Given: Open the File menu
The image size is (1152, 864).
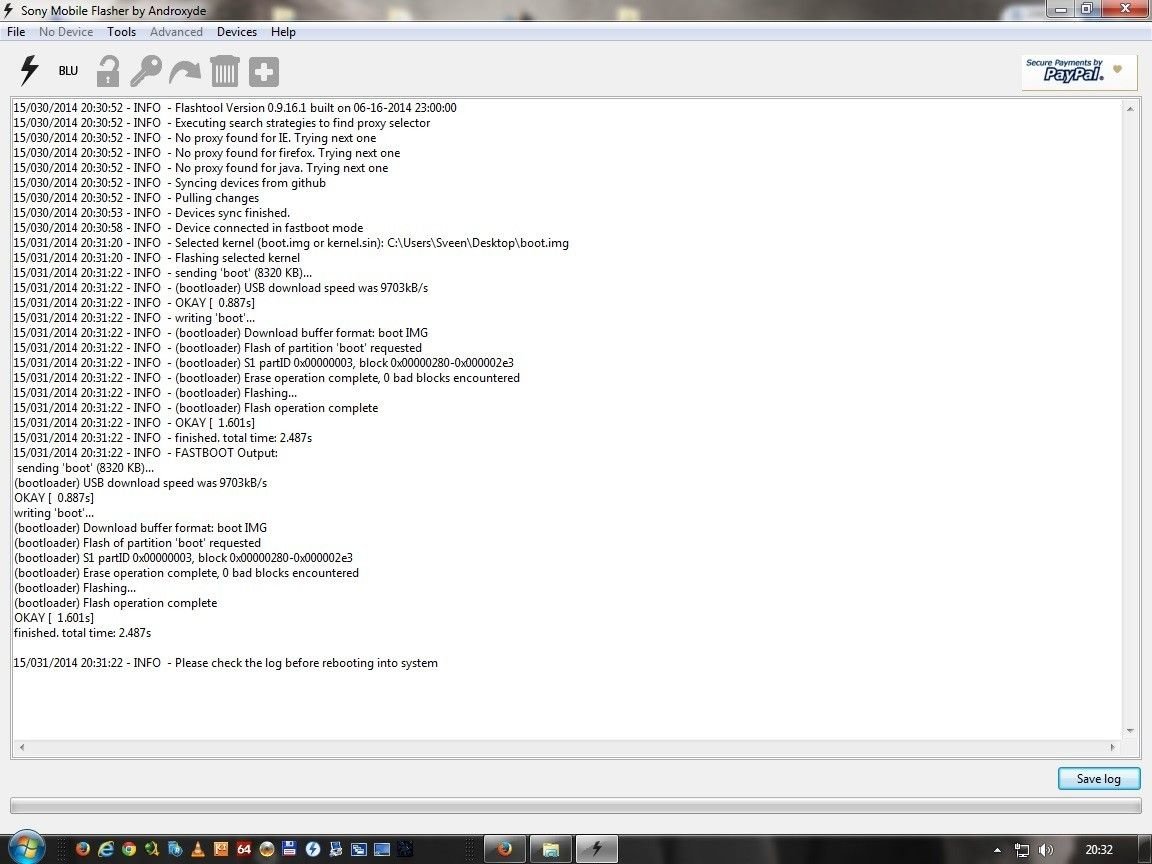Looking at the screenshot, I should click(16, 32).
